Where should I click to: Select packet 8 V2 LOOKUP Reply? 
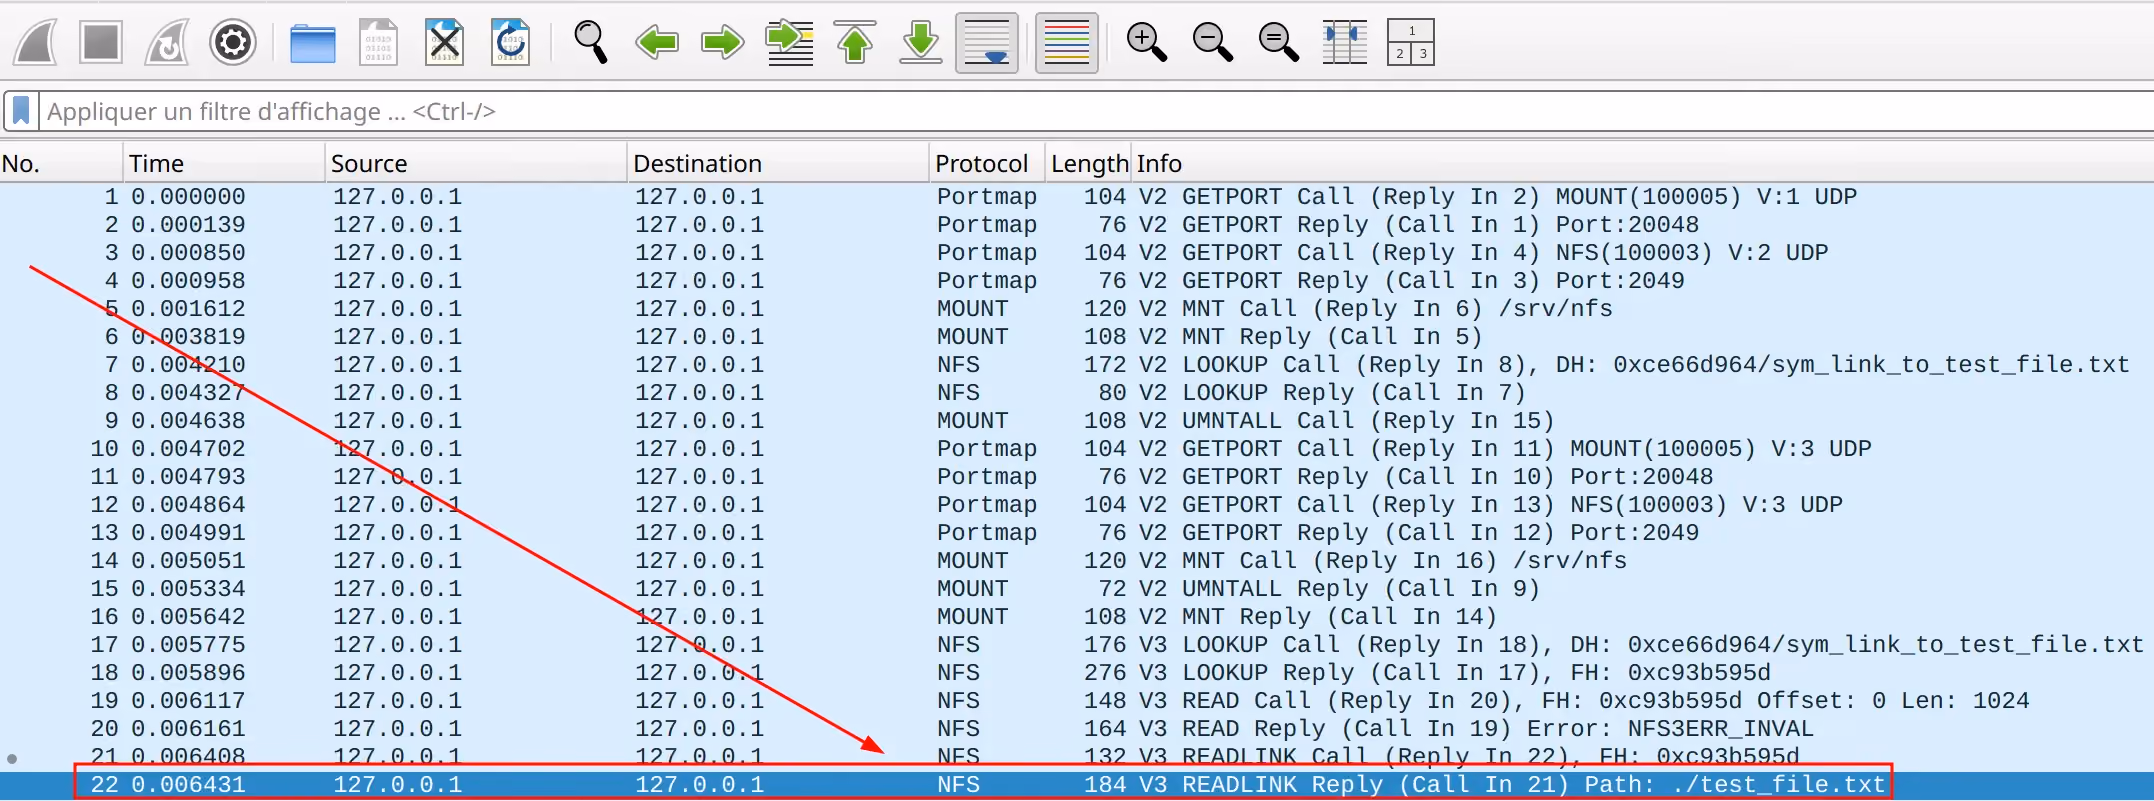coord(1077,393)
